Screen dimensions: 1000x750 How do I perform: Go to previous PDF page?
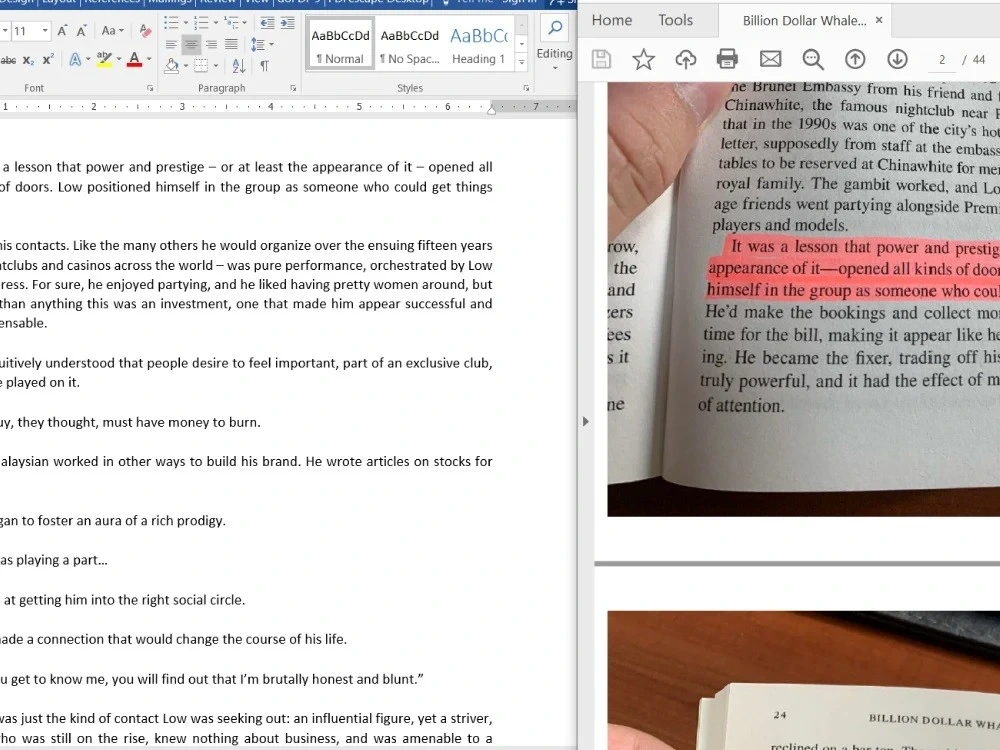point(855,59)
